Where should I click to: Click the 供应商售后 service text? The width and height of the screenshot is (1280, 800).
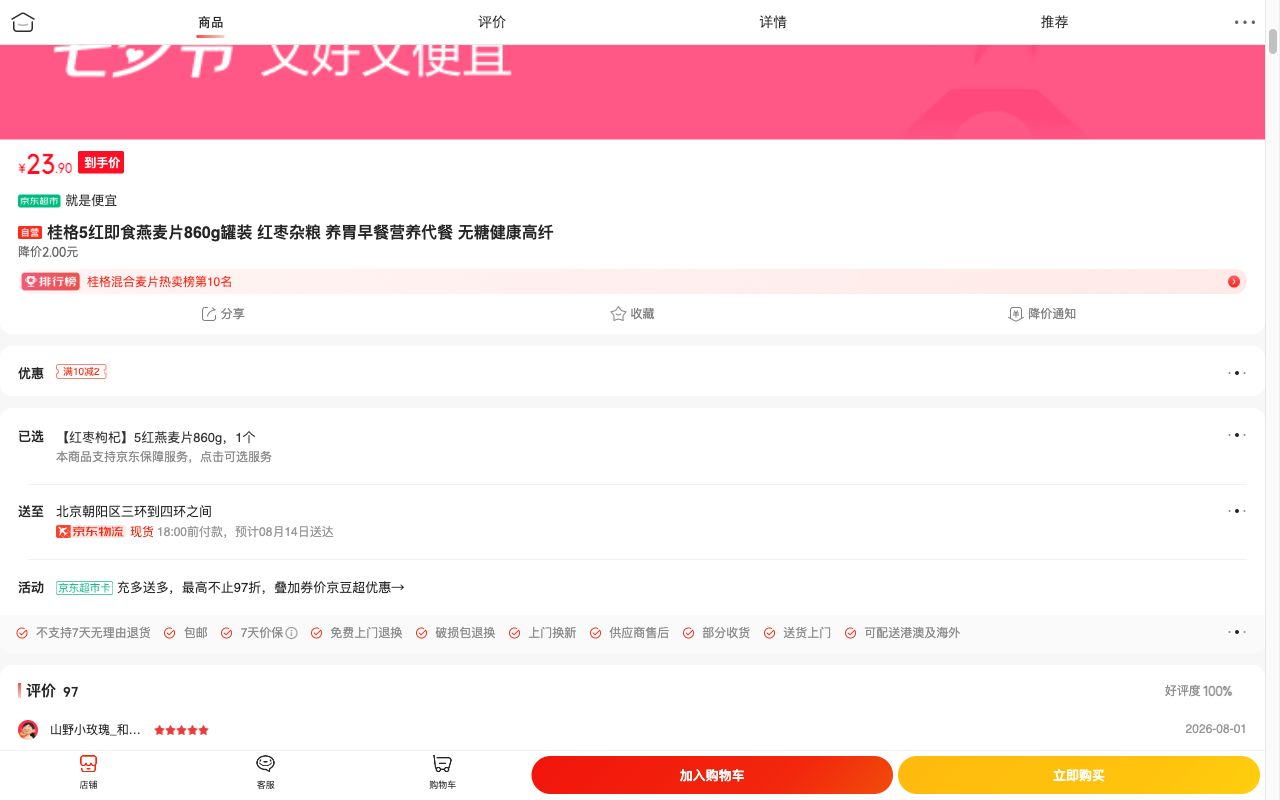[x=639, y=633]
